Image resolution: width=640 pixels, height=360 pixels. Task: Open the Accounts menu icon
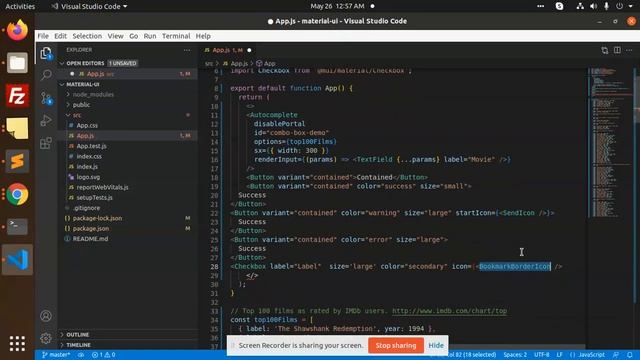pos(46,316)
